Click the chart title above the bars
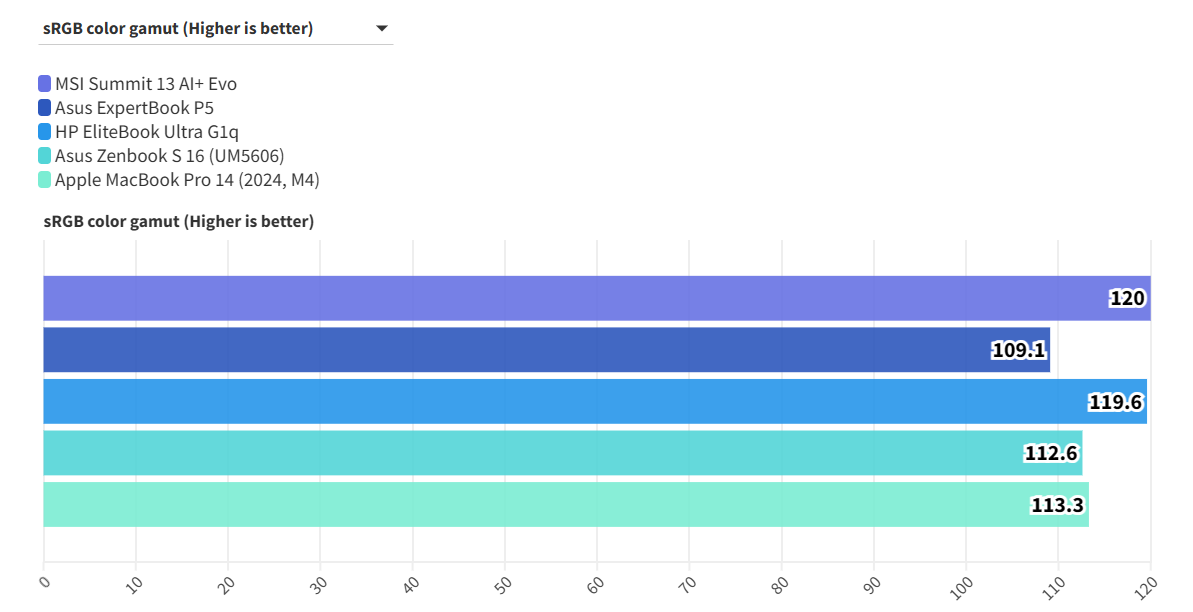 [x=179, y=221]
